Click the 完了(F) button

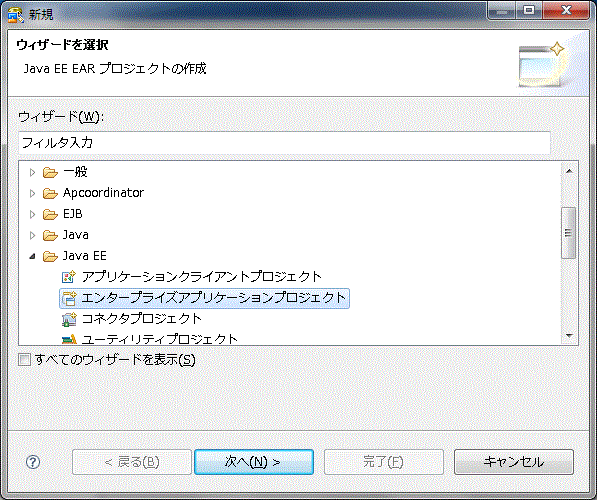click(384, 462)
